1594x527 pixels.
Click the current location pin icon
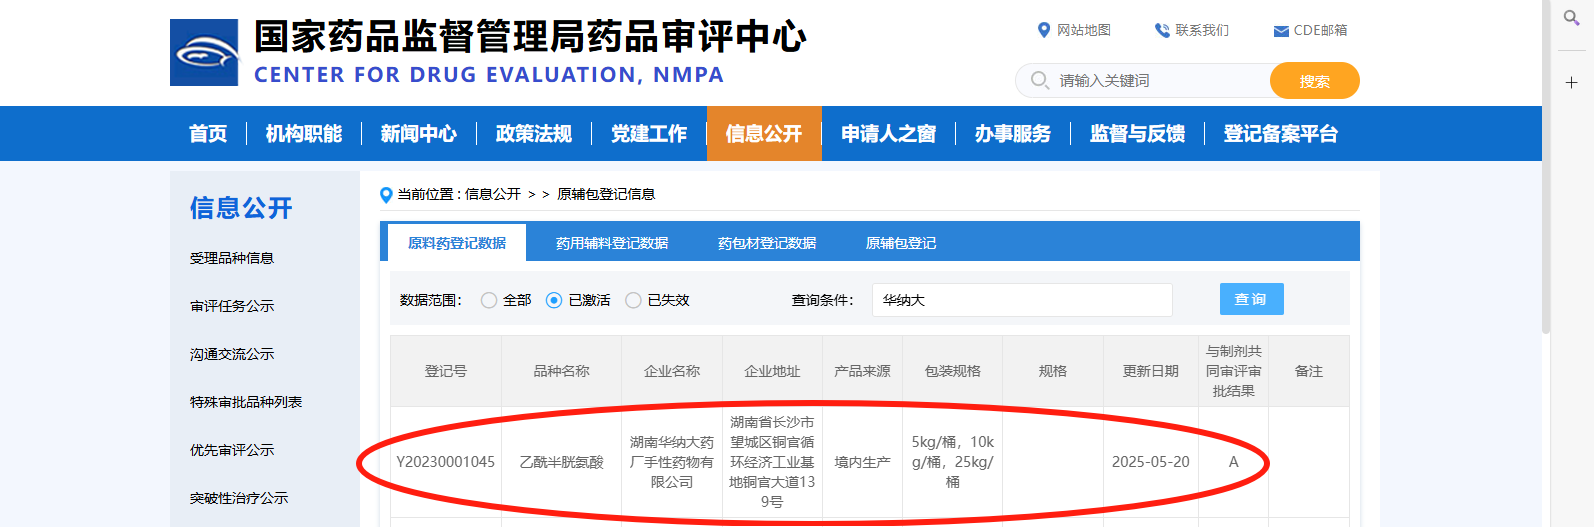[386, 195]
